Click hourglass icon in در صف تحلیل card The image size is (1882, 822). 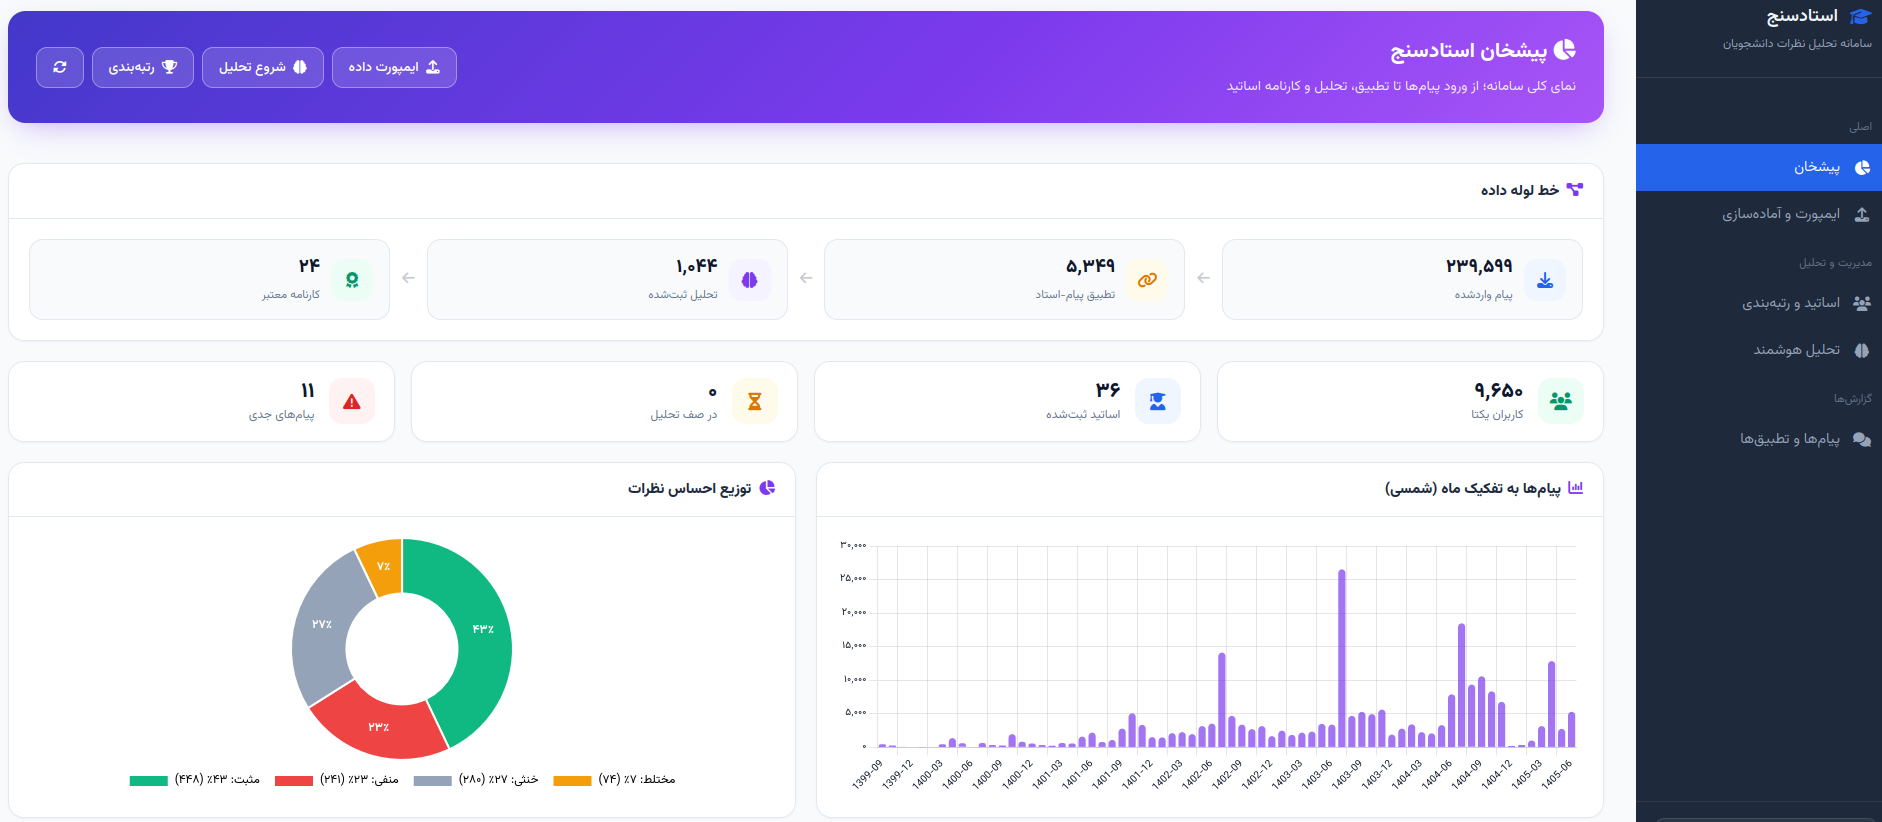point(755,401)
